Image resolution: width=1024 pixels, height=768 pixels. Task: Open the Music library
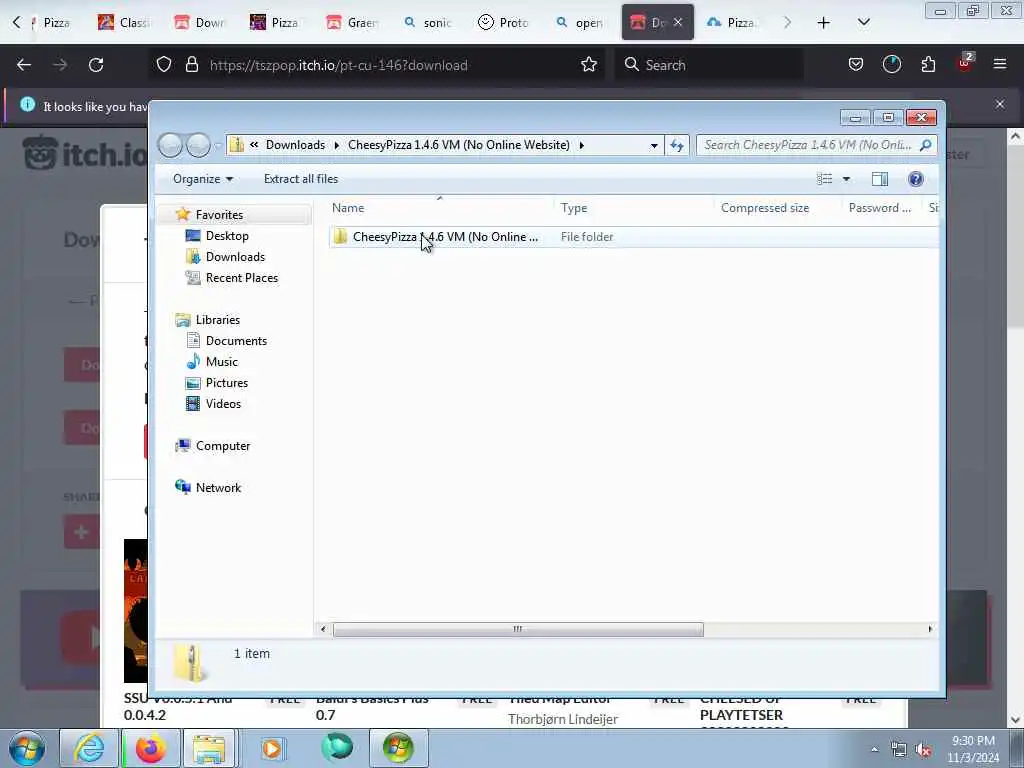[x=221, y=361]
